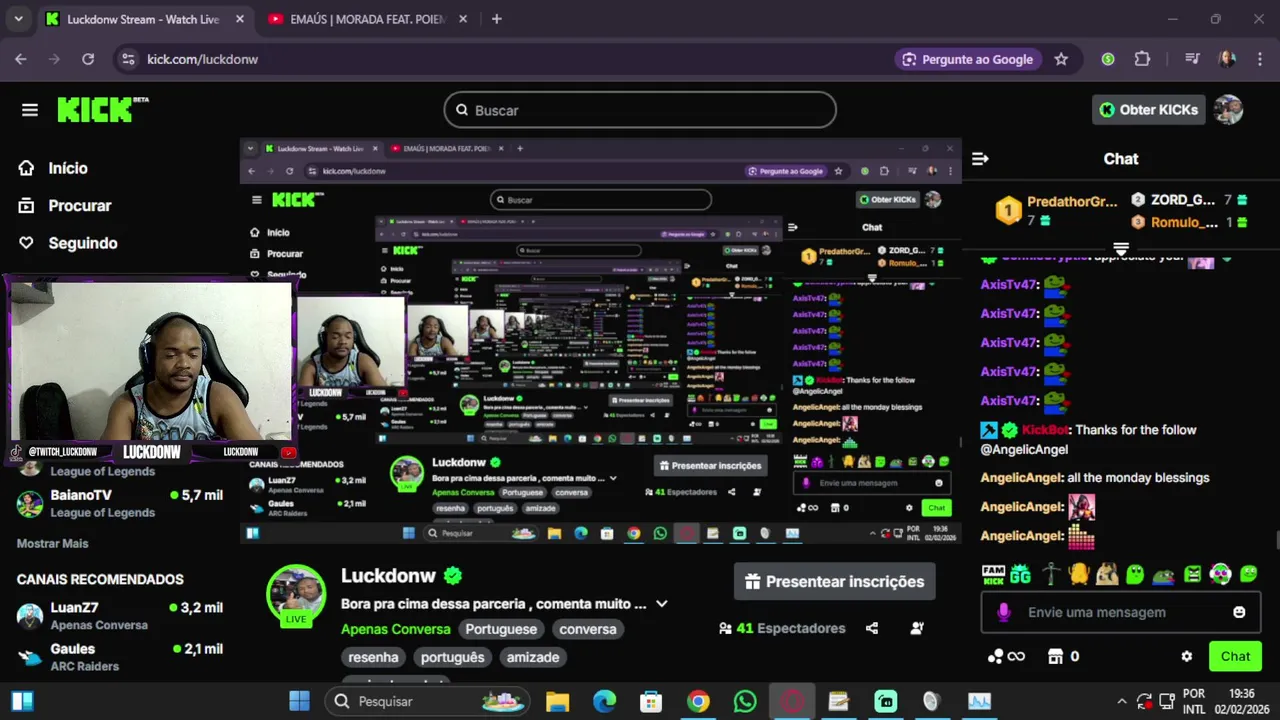1280x720 pixels.
Task: Open Seguindo in sidebar
Action: coord(83,243)
